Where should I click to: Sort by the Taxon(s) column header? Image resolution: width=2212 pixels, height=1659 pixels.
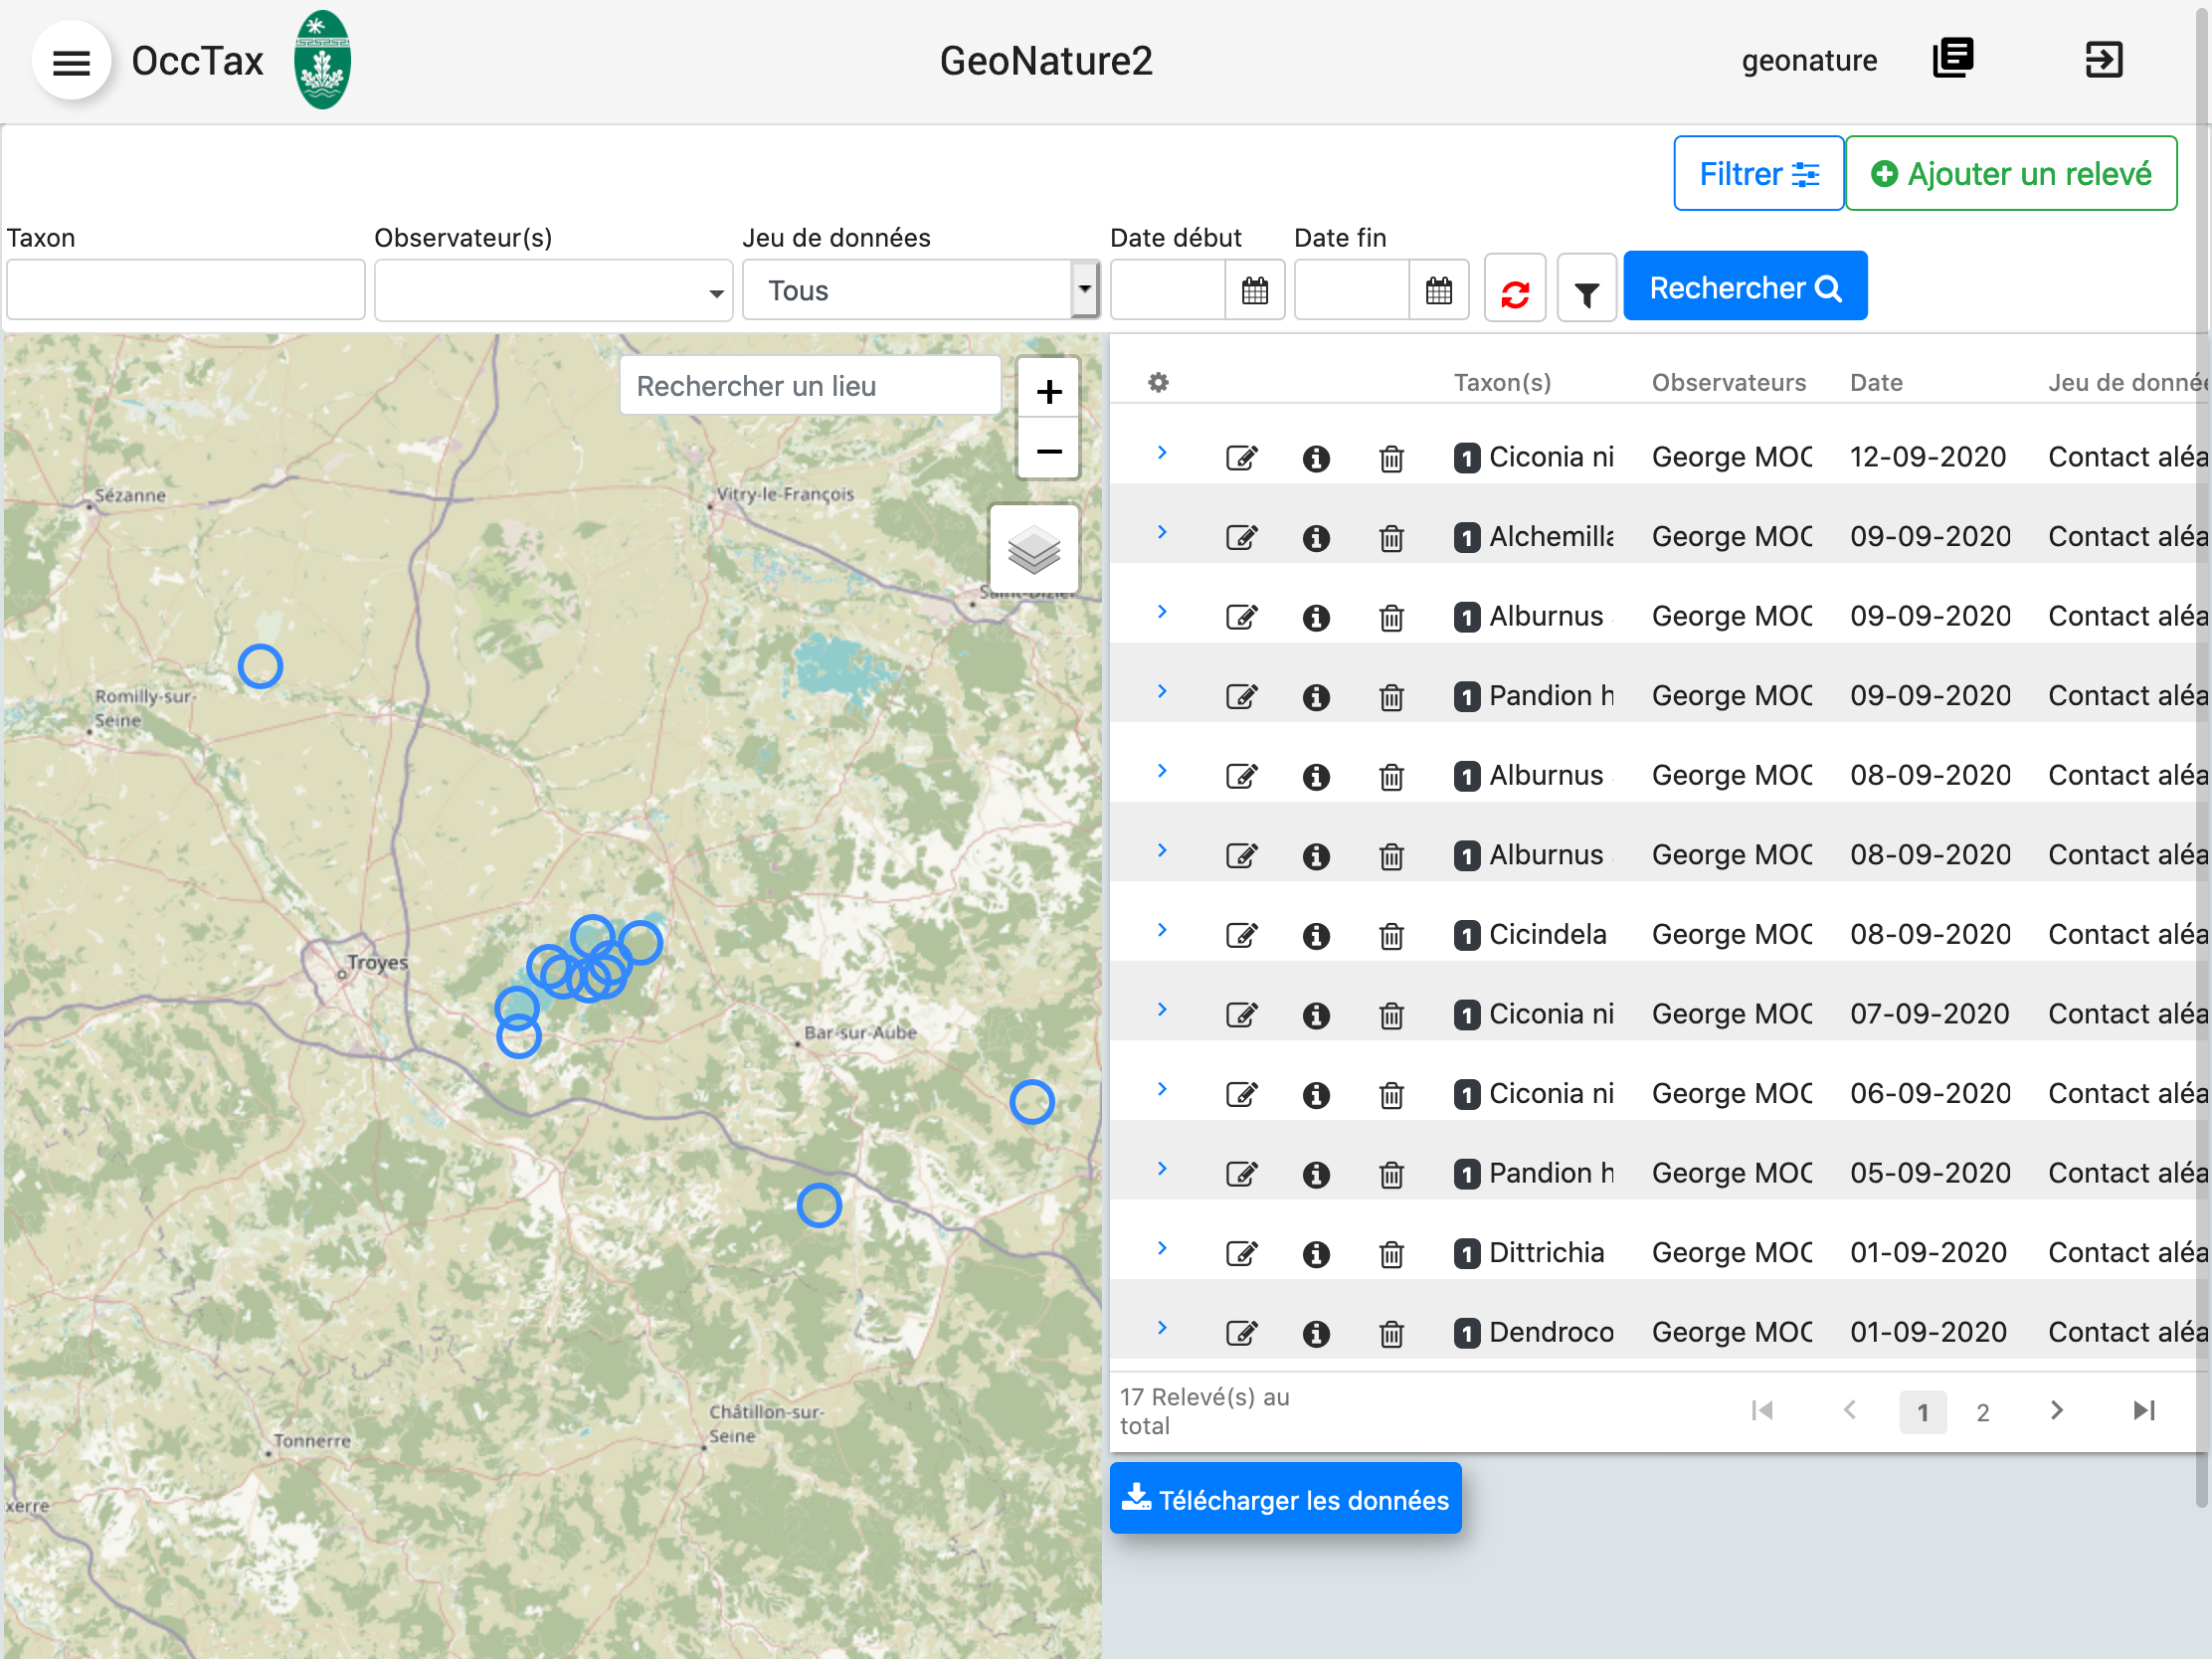click(x=1502, y=382)
